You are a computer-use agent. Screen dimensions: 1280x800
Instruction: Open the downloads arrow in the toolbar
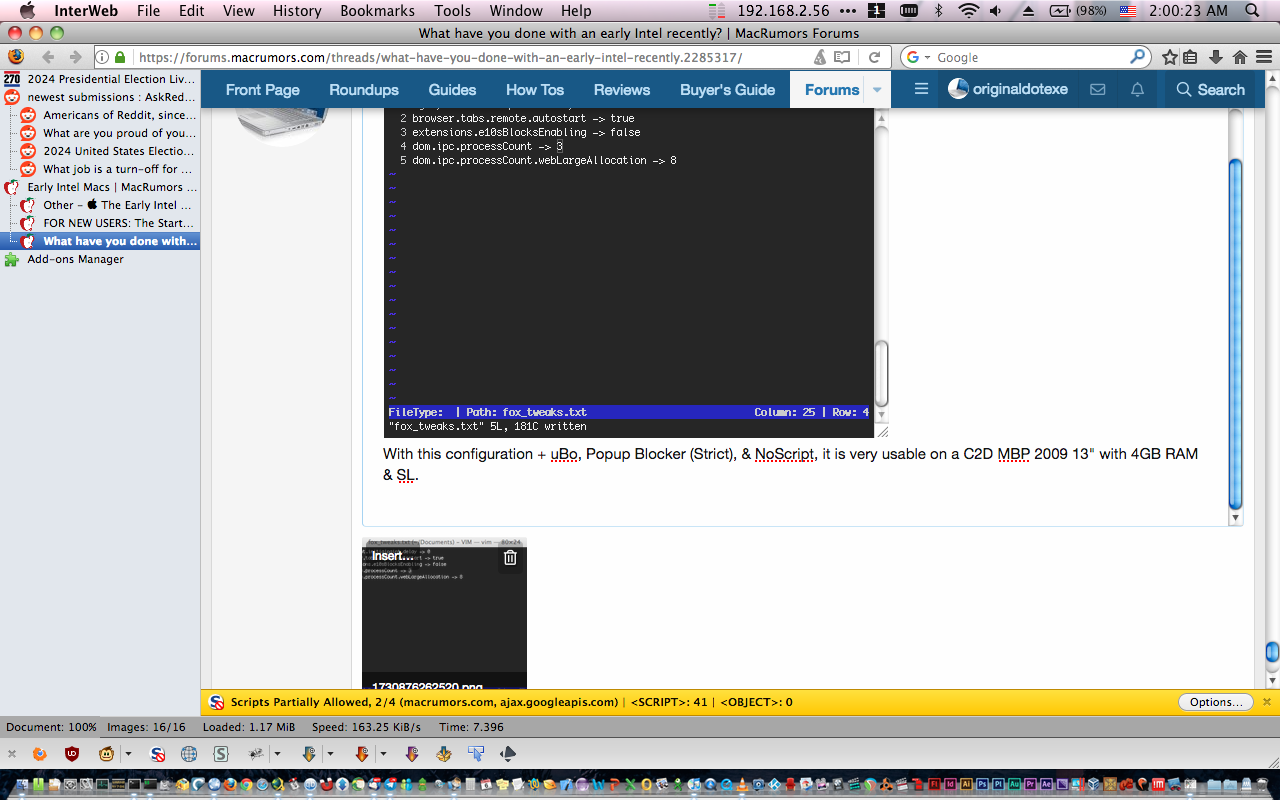[1215, 57]
